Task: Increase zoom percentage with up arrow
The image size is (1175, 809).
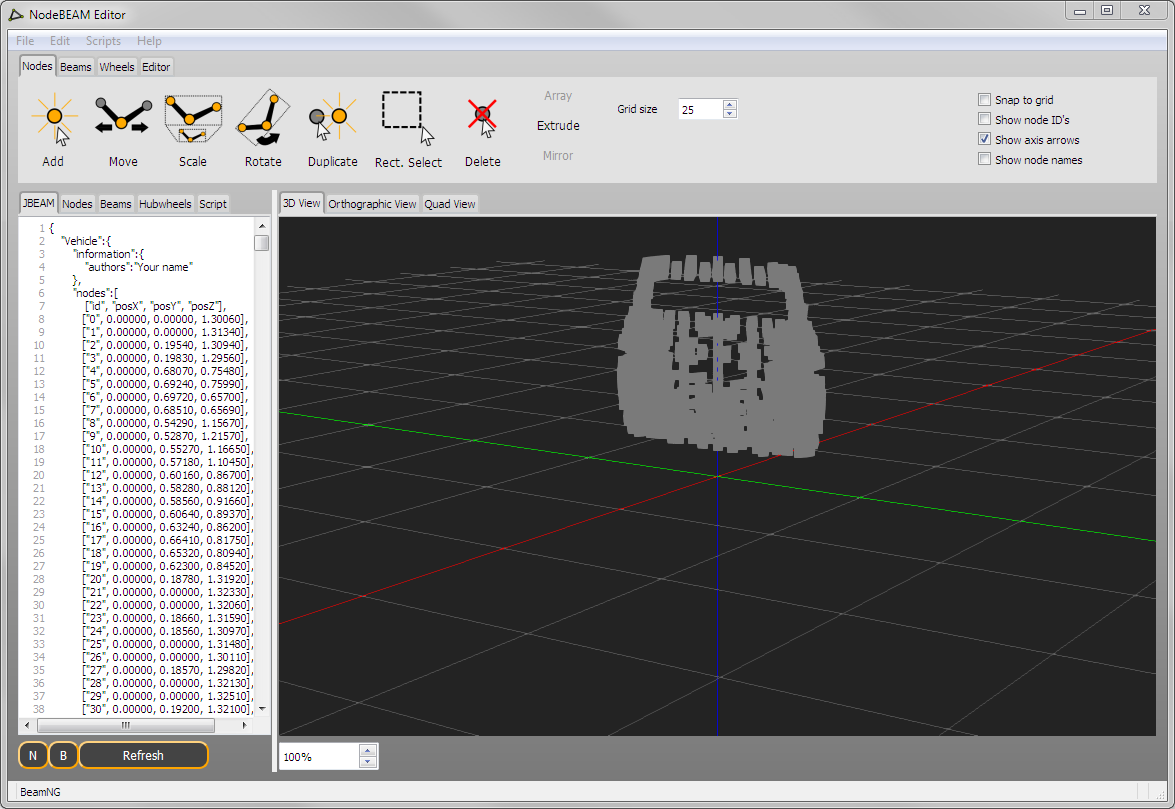Action: (367, 751)
